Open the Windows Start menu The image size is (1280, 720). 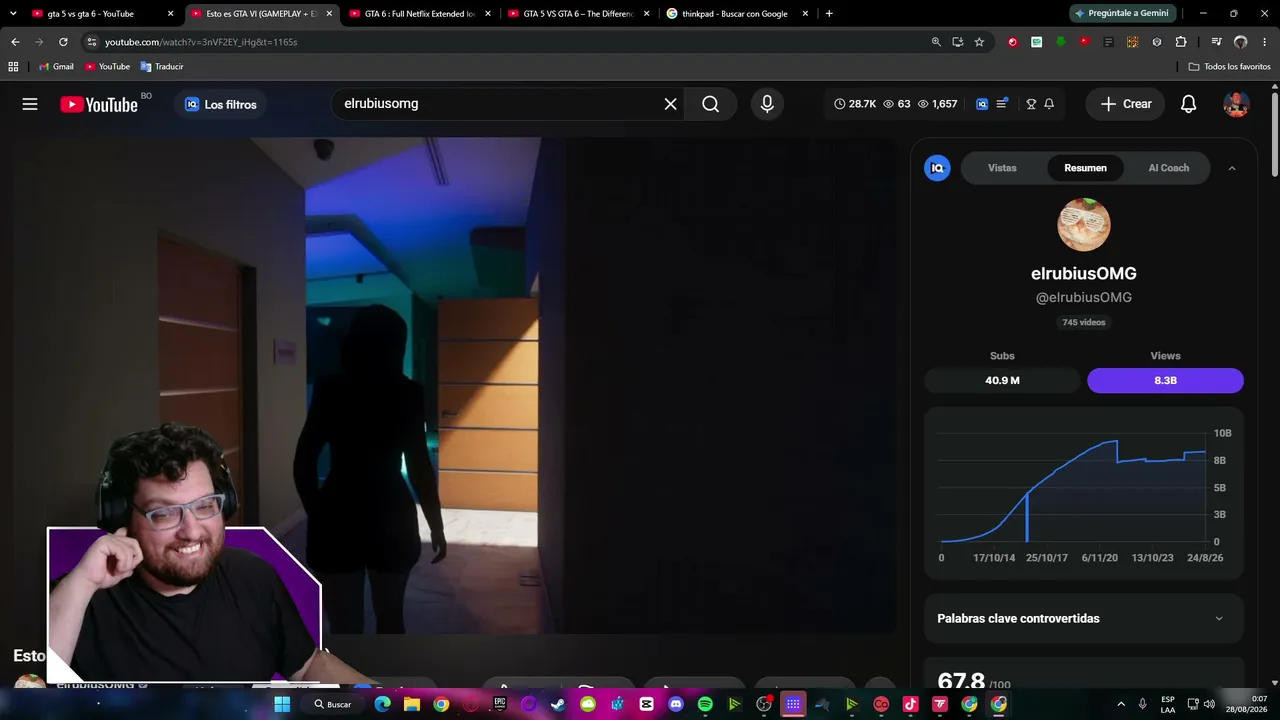pos(282,704)
